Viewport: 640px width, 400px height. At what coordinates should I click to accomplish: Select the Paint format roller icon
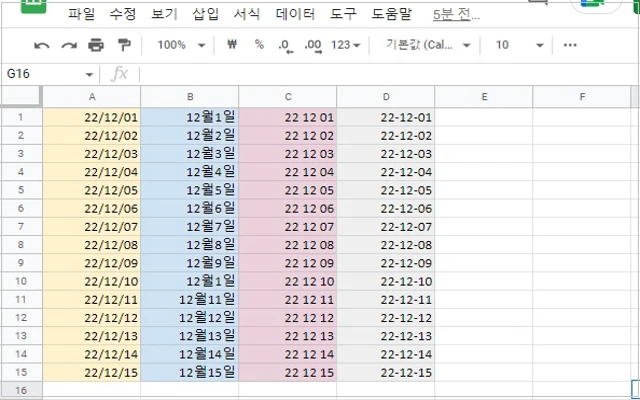[124, 45]
